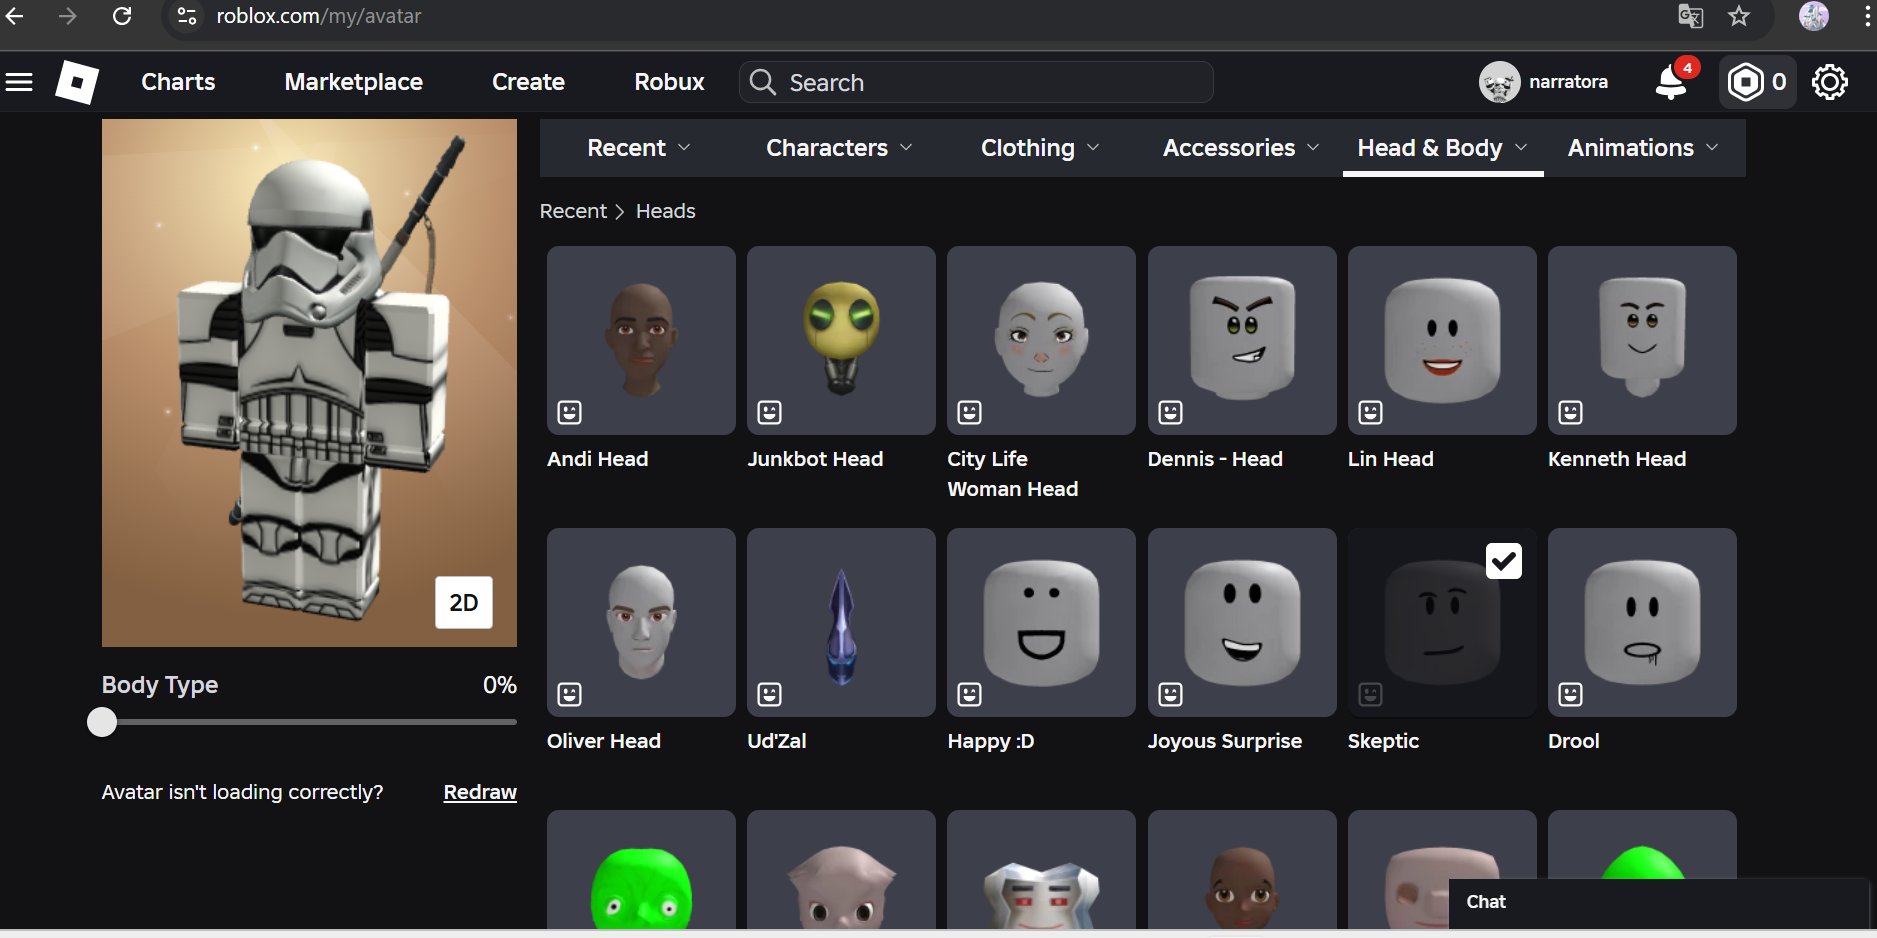This screenshot has width=1877, height=938.
Task: Select the Ud'Zal head thumbnail
Action: (x=841, y=622)
